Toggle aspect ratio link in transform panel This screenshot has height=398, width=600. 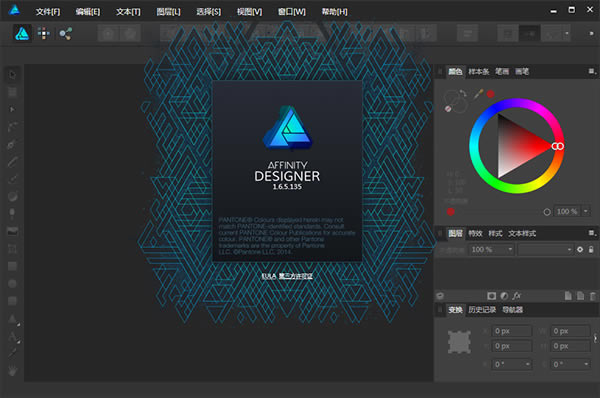click(x=595, y=338)
